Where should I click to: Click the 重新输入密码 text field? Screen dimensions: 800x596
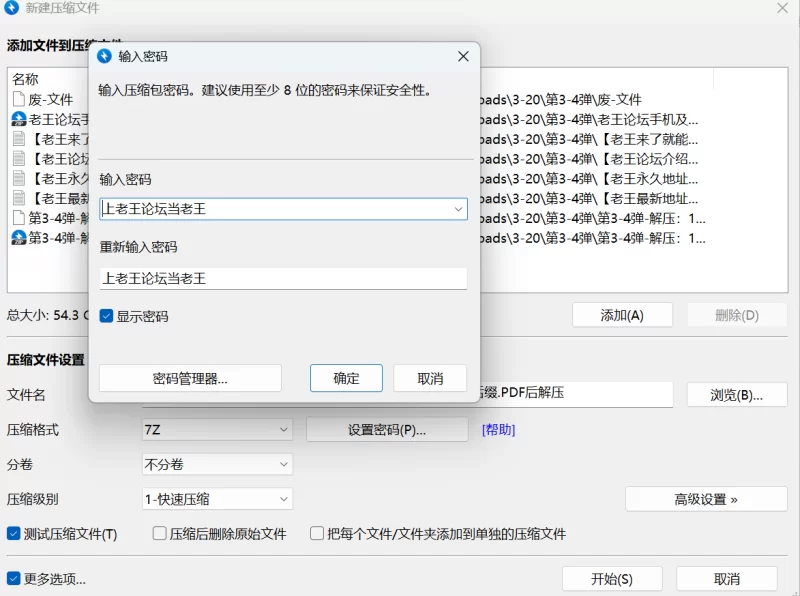coord(283,279)
